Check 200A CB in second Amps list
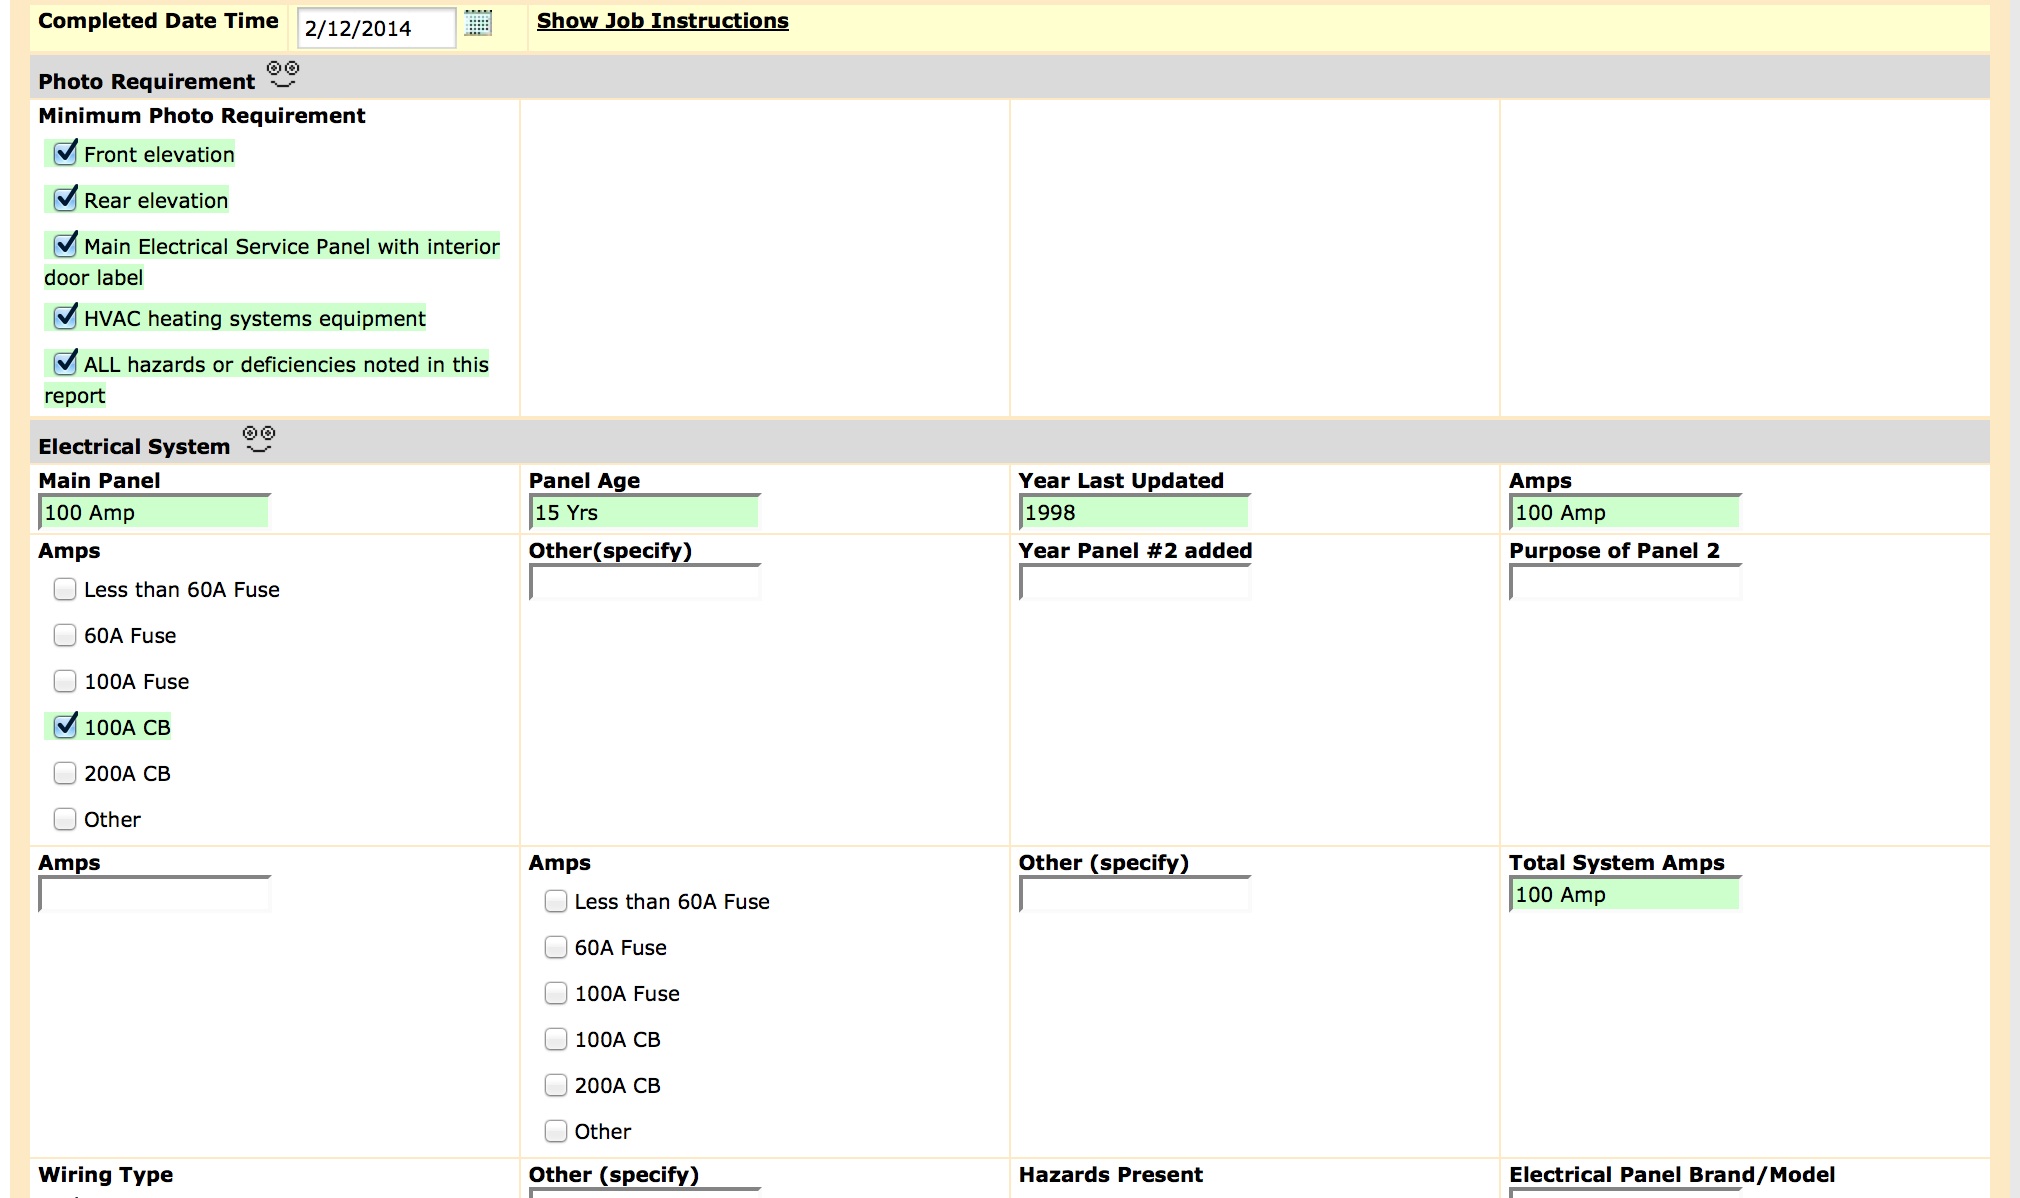This screenshot has height=1198, width=2020. coord(556,1085)
